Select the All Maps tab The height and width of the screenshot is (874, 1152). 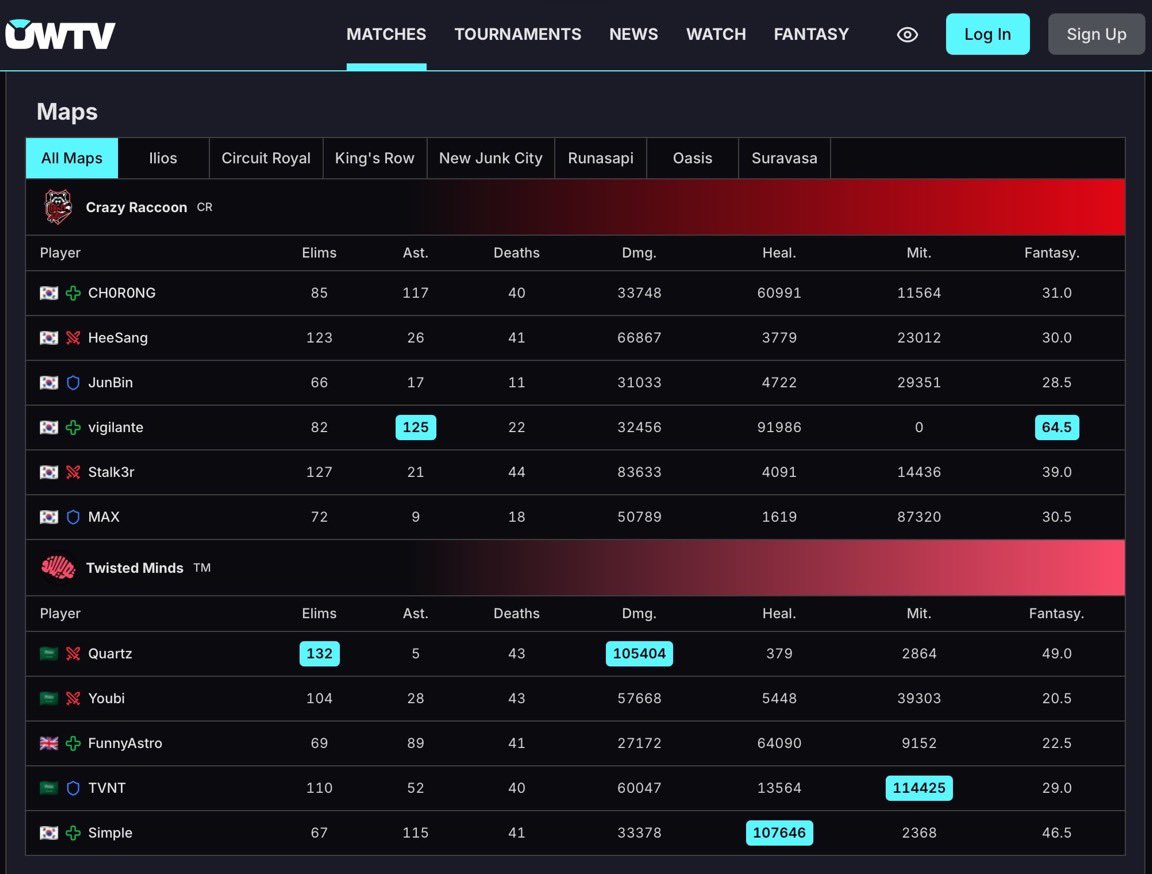pos(72,158)
